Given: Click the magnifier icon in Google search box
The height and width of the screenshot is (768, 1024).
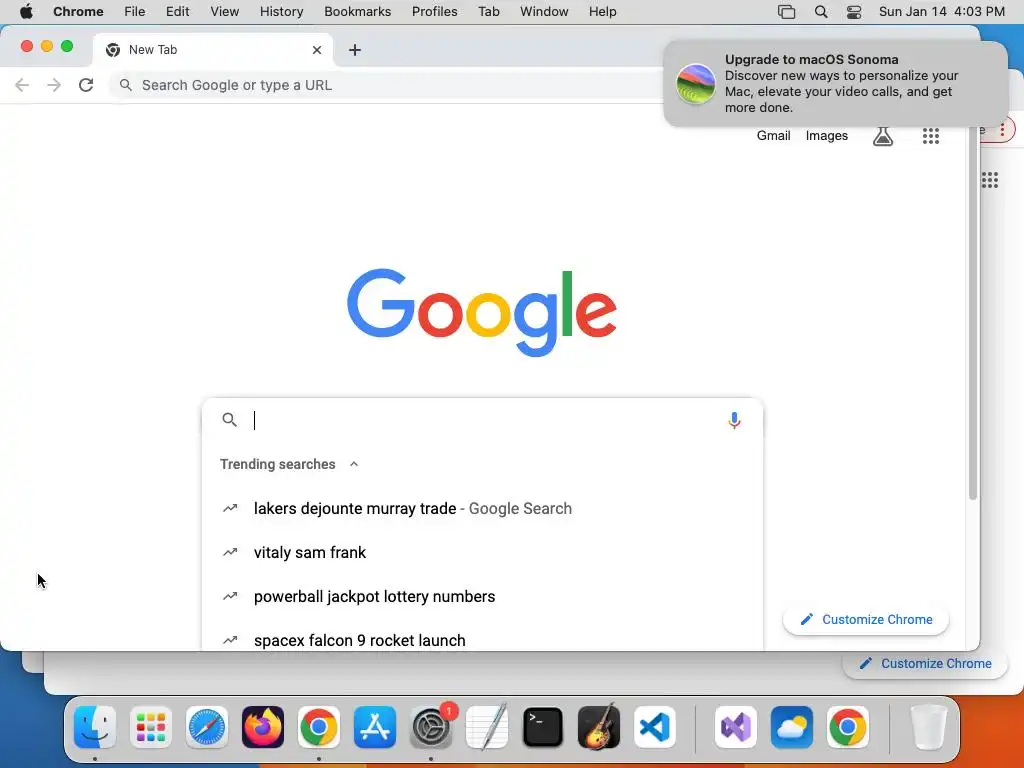Looking at the screenshot, I should tap(229, 420).
